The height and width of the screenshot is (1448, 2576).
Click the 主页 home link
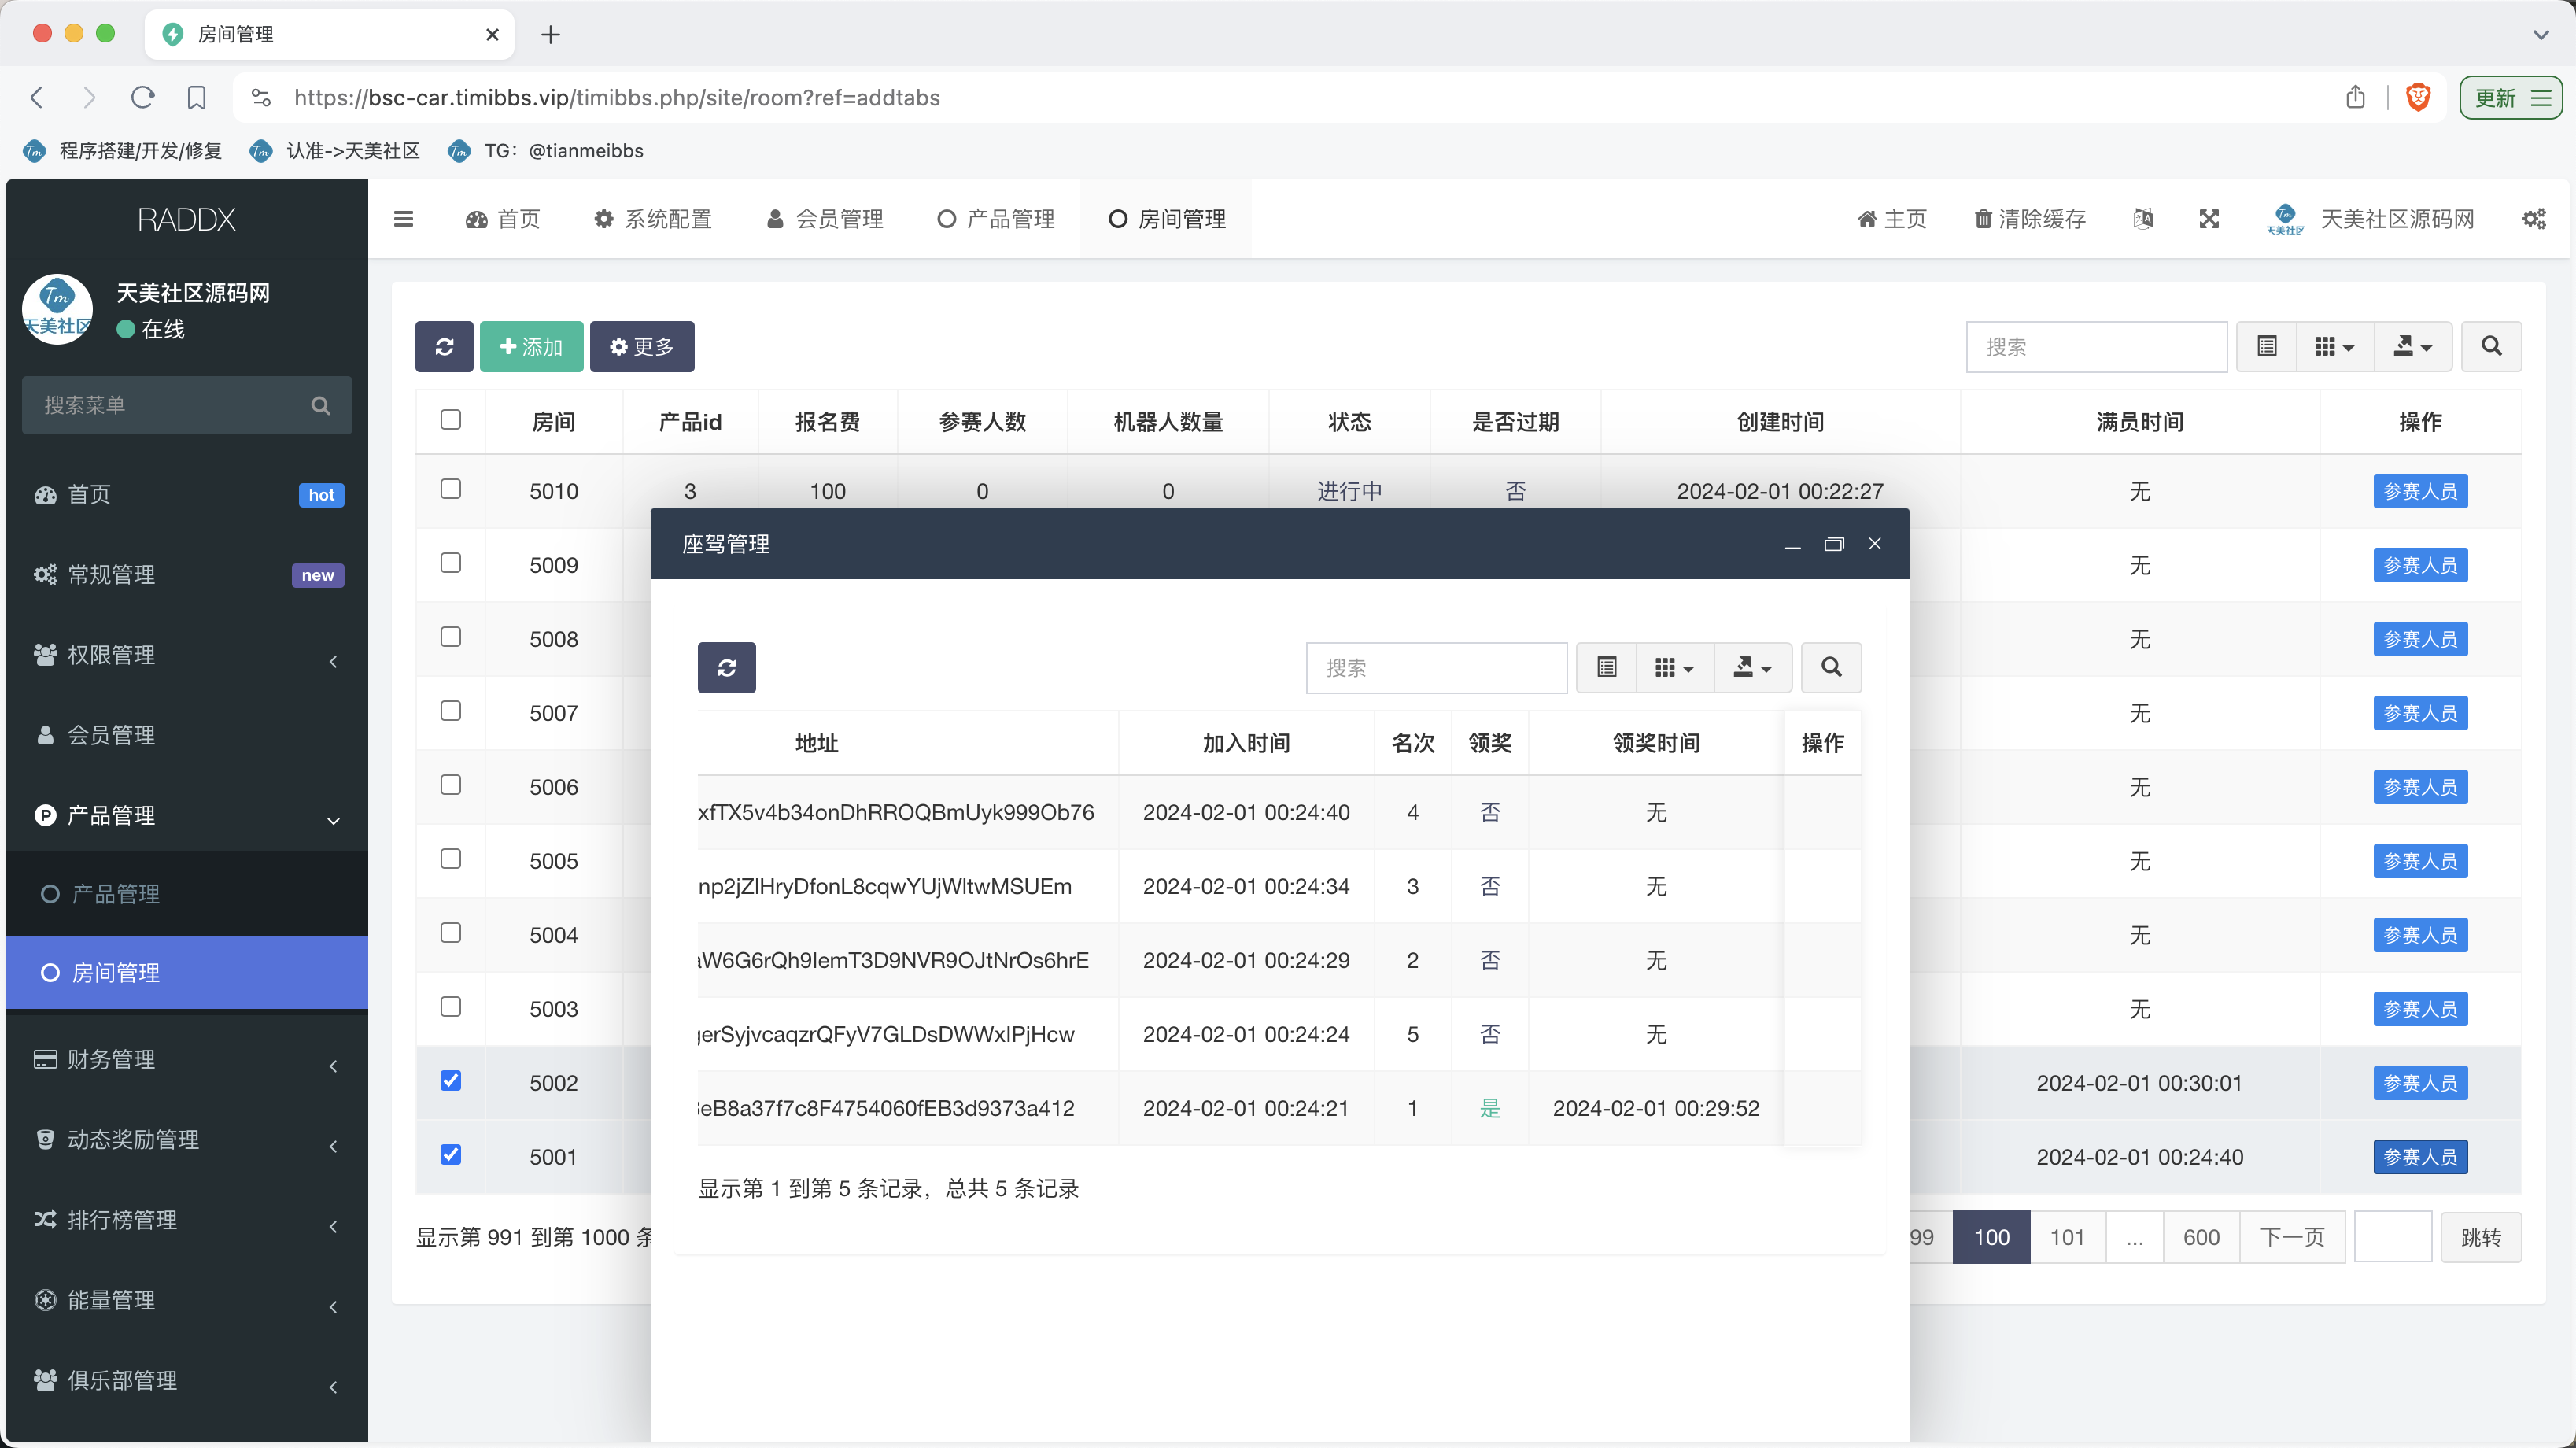tap(1891, 219)
